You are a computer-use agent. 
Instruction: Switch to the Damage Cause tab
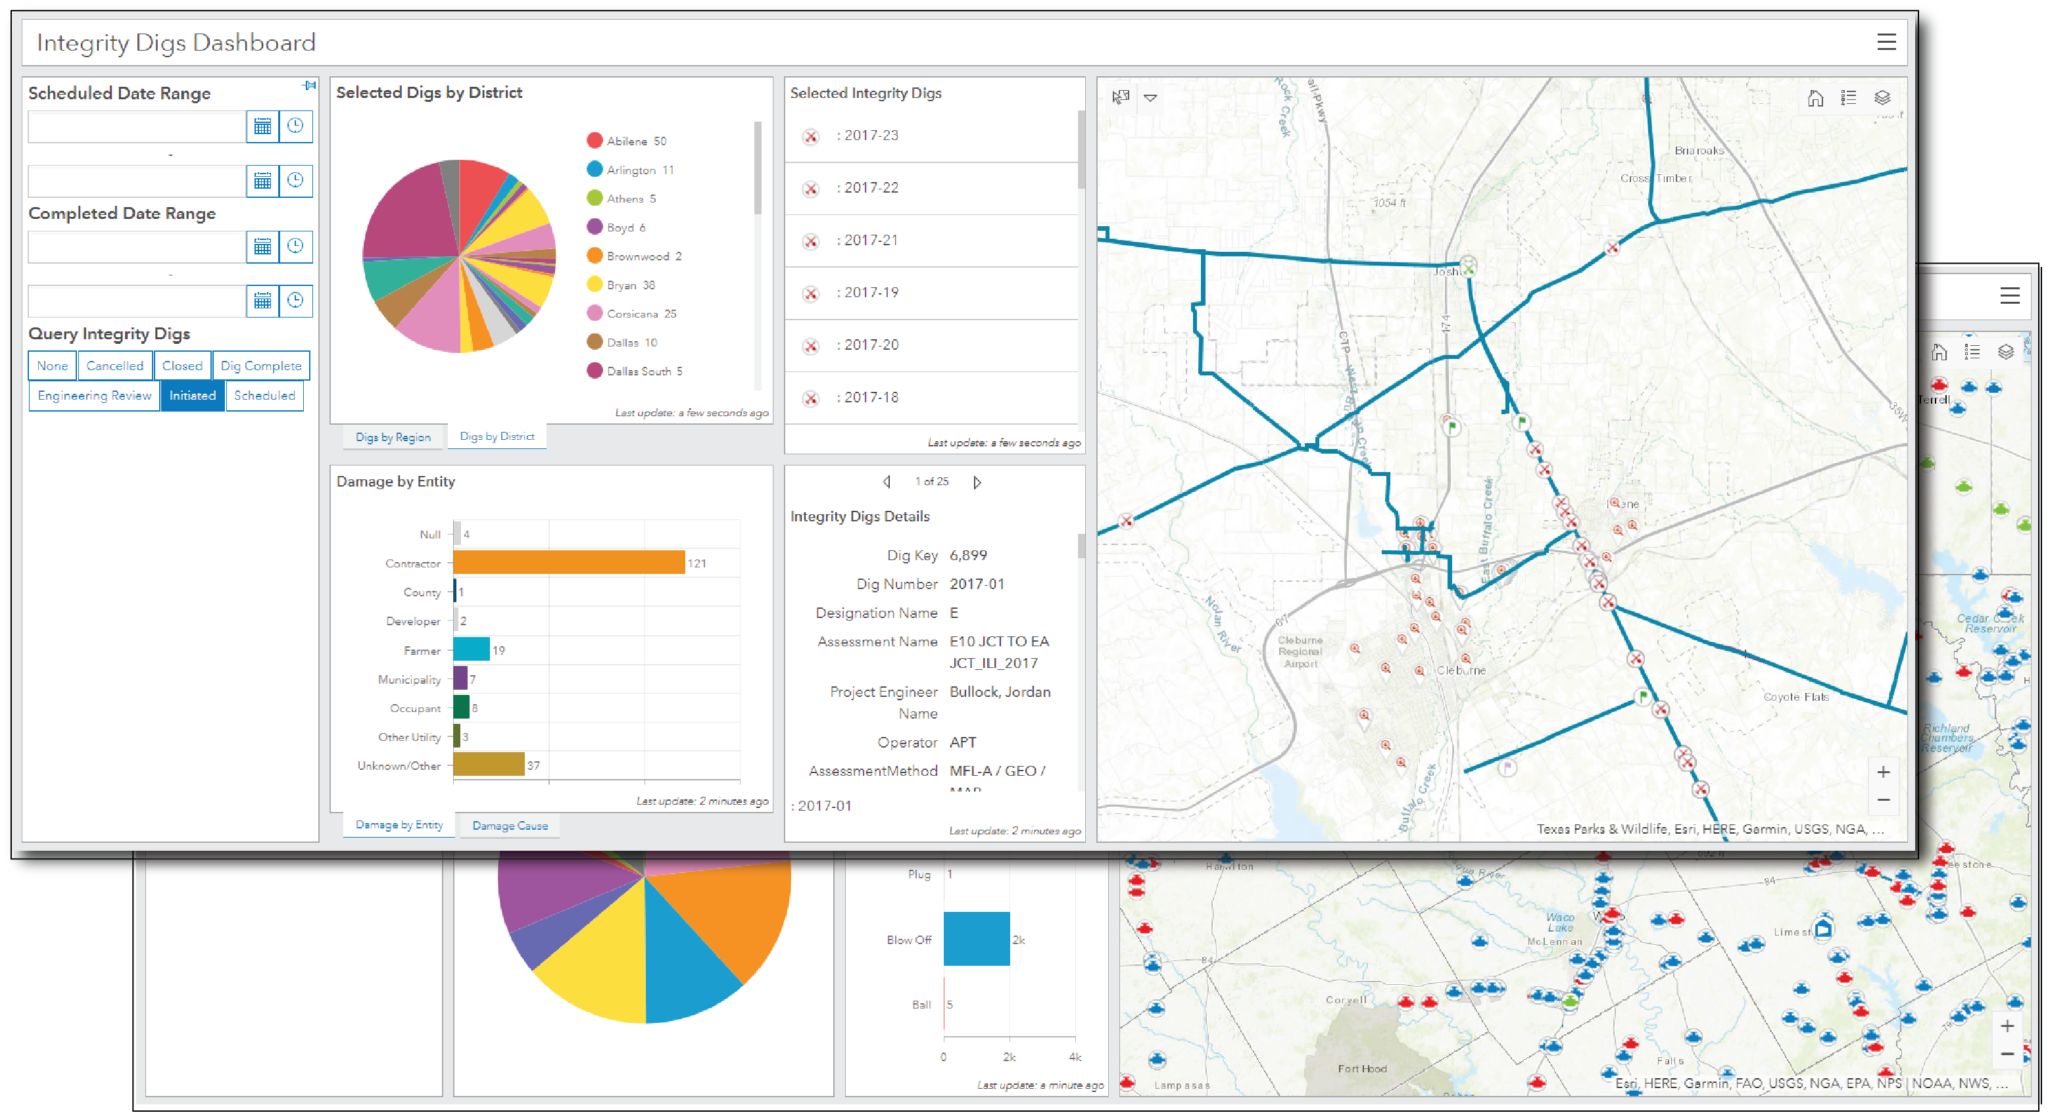point(510,826)
